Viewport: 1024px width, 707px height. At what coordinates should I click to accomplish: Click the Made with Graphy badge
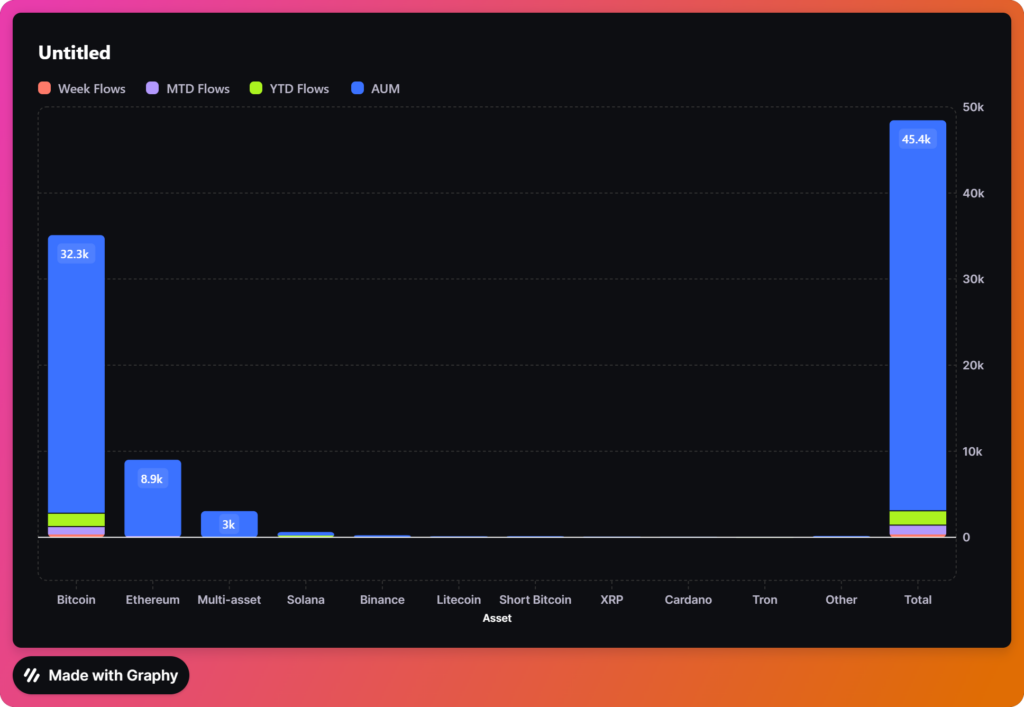101,676
